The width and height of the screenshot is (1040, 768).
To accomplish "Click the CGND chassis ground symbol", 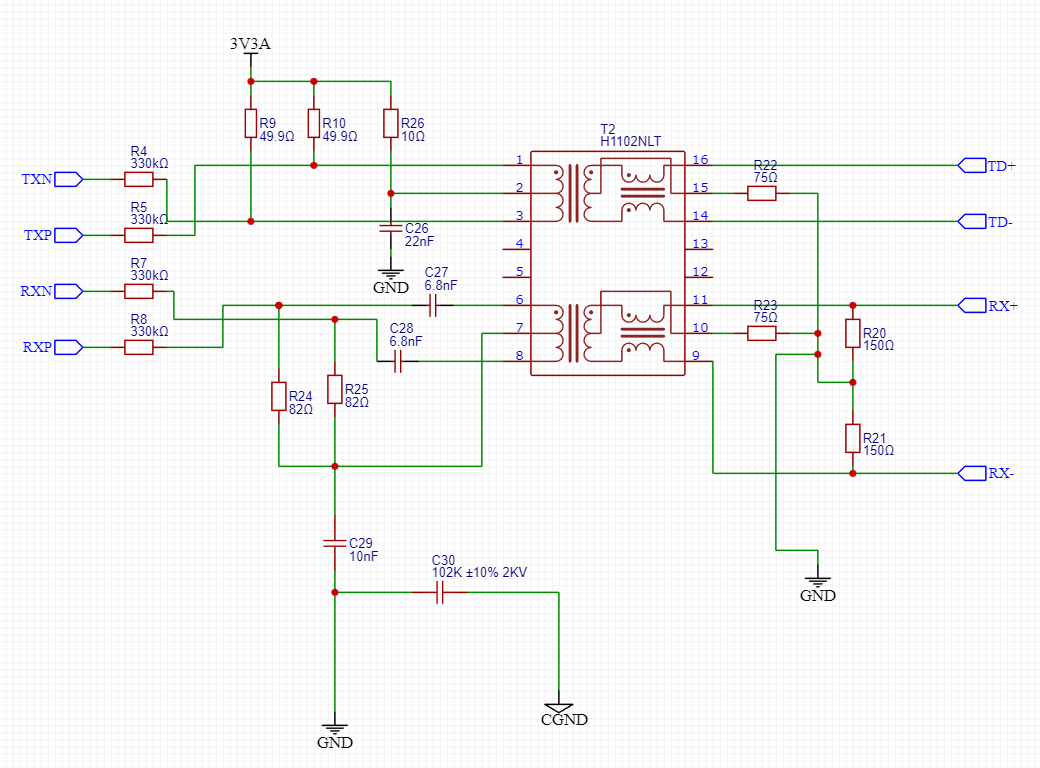I will (559, 708).
